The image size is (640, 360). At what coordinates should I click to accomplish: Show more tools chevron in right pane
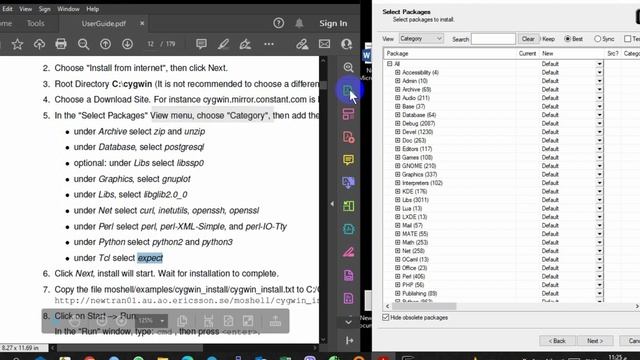tap(348, 322)
